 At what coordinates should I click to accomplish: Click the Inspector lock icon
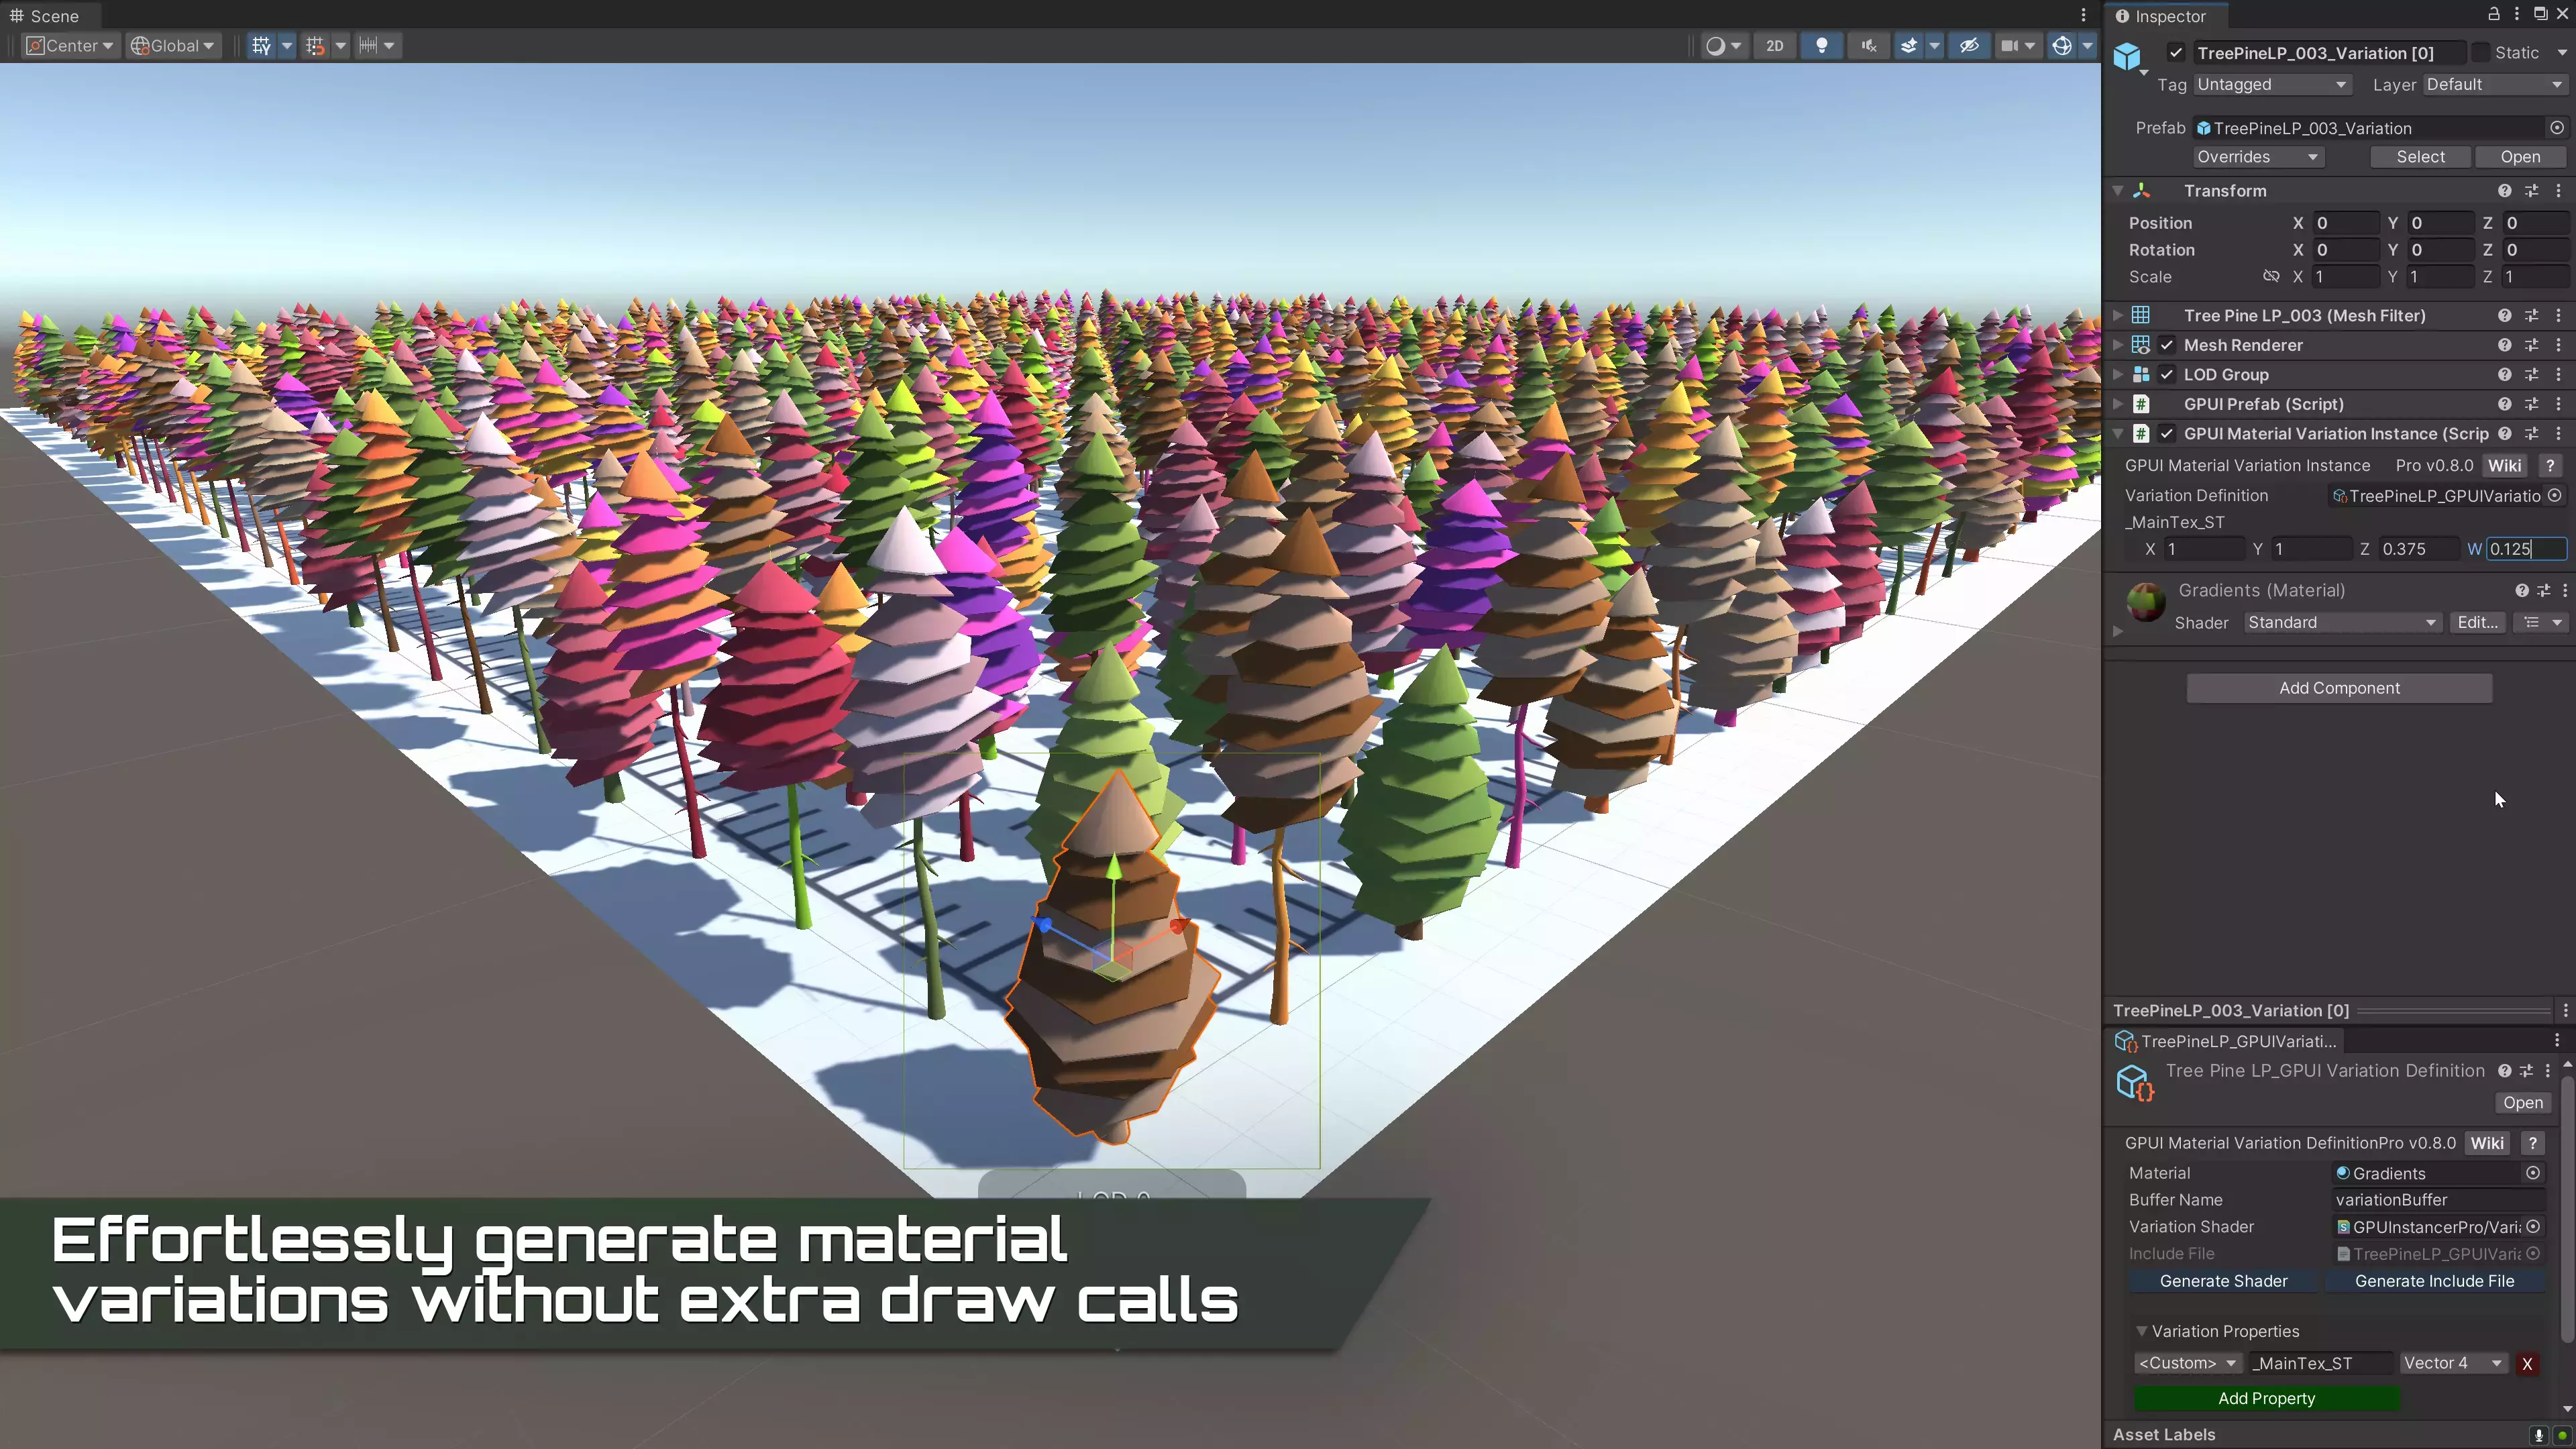click(2493, 15)
